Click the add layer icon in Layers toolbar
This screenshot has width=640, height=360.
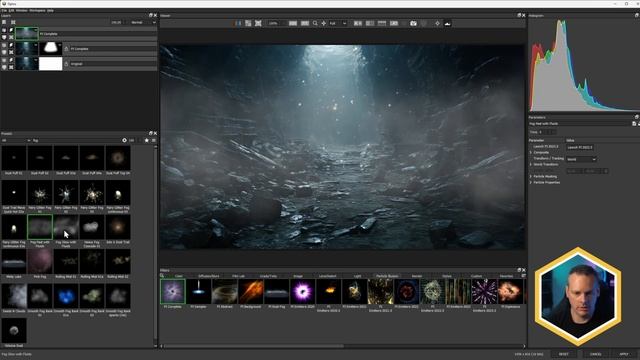coord(4,22)
